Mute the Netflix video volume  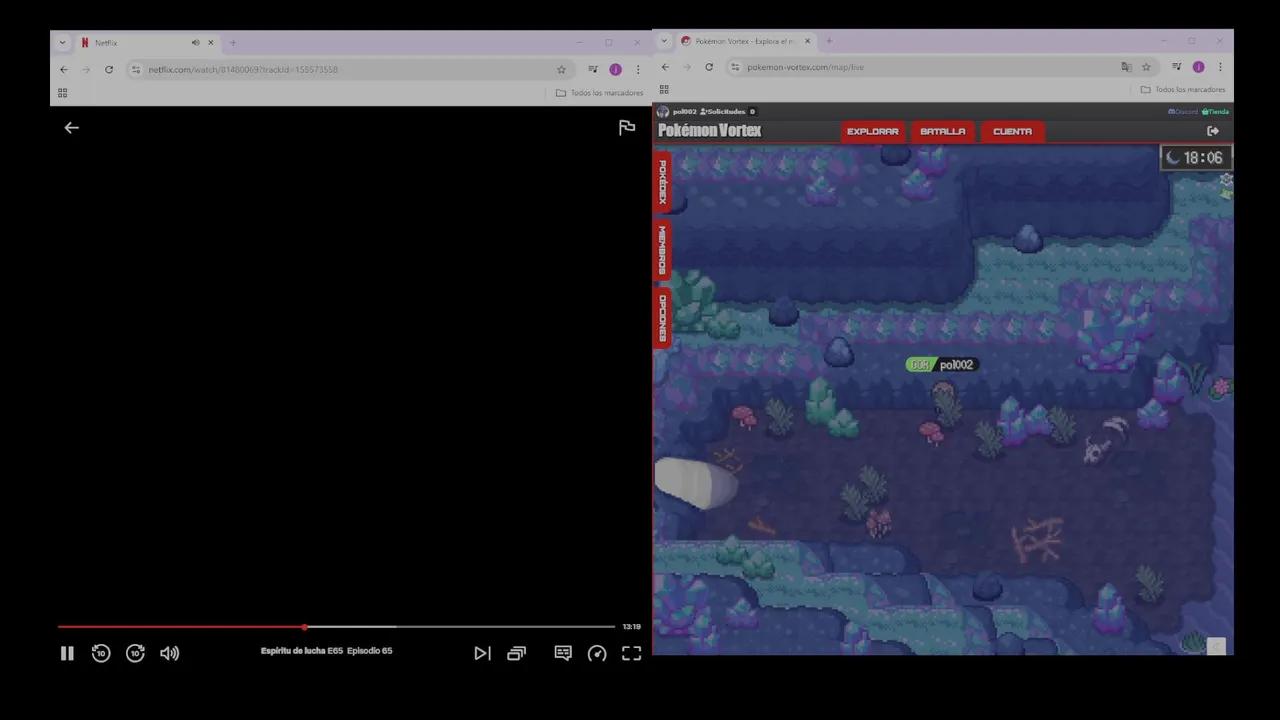coord(169,653)
